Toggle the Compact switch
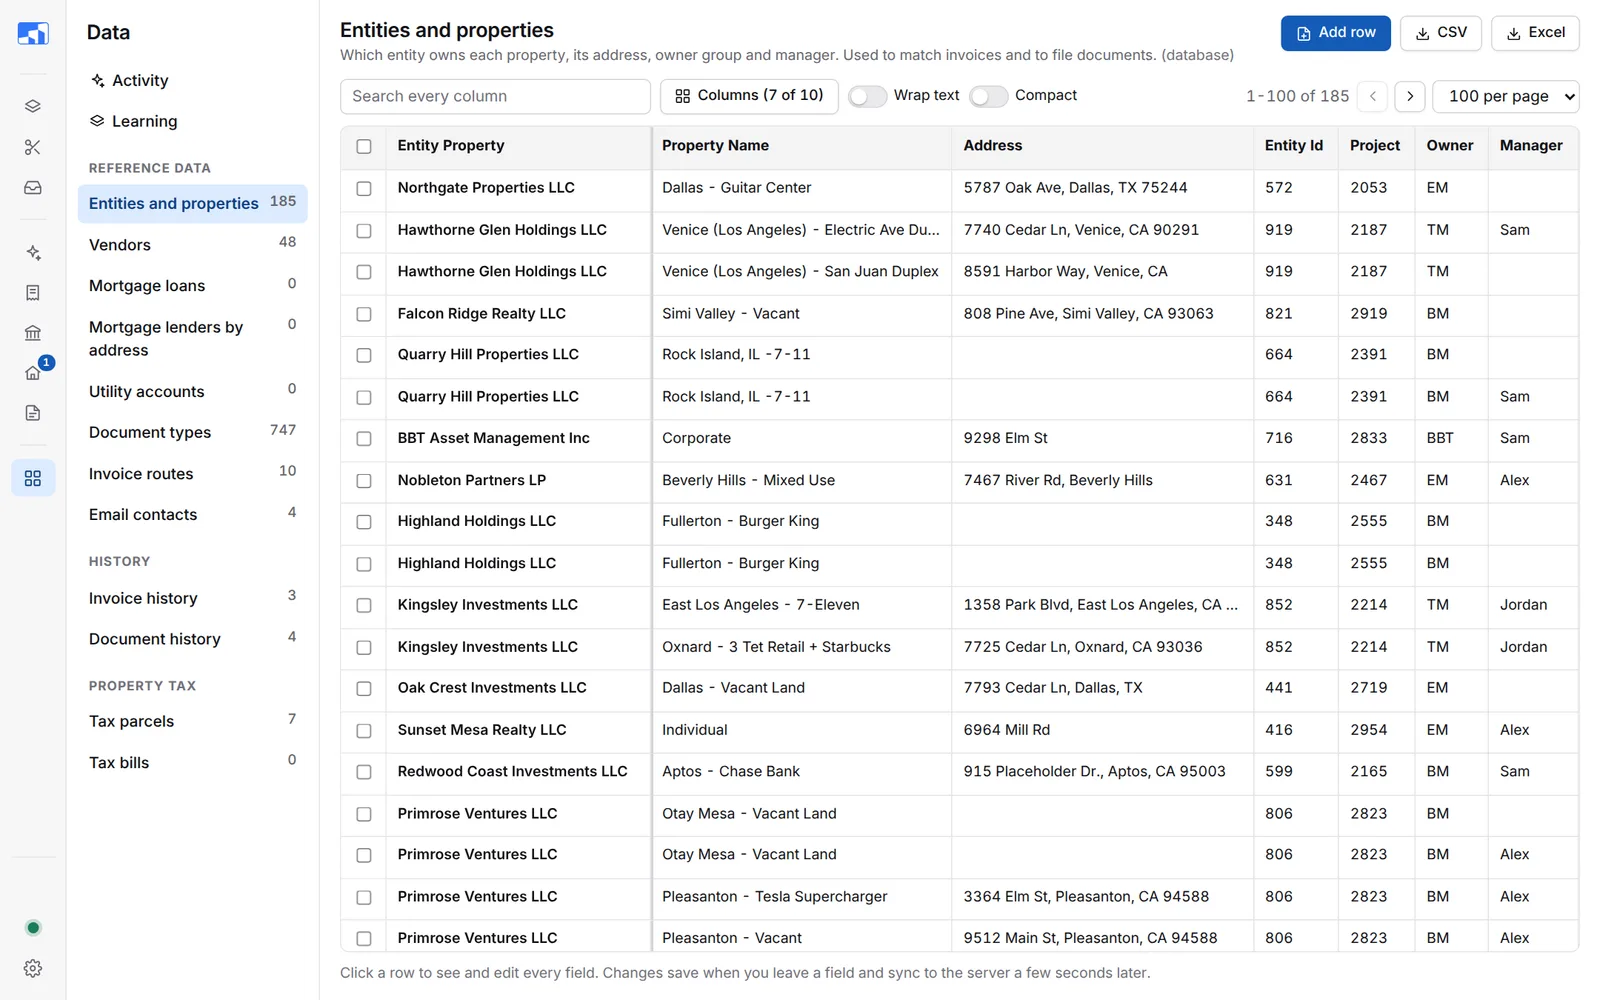This screenshot has height=1000, width=1600. 988,96
